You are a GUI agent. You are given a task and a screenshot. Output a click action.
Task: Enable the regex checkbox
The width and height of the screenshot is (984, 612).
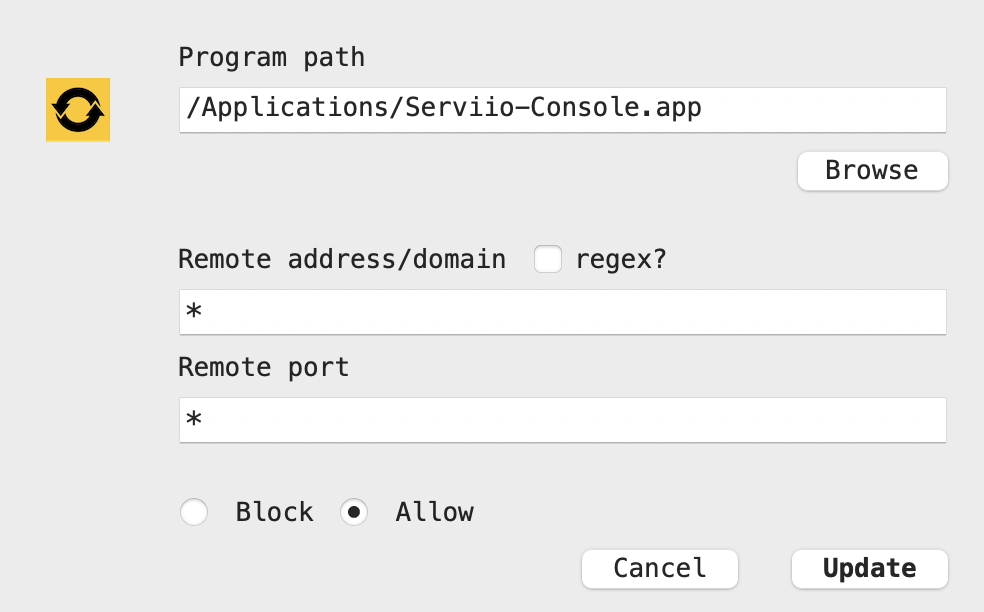548,260
